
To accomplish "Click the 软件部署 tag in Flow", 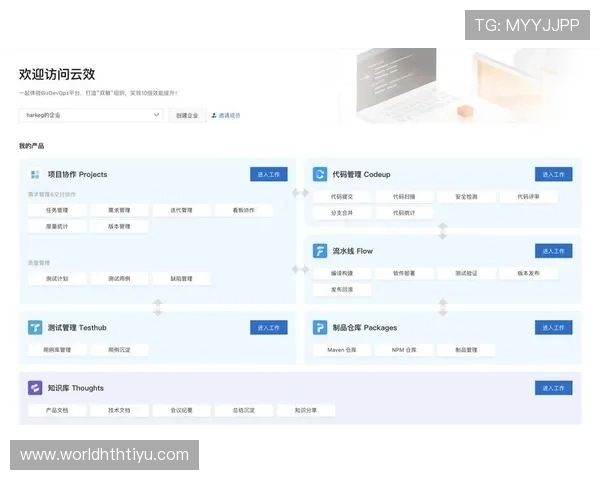I will click(404, 273).
